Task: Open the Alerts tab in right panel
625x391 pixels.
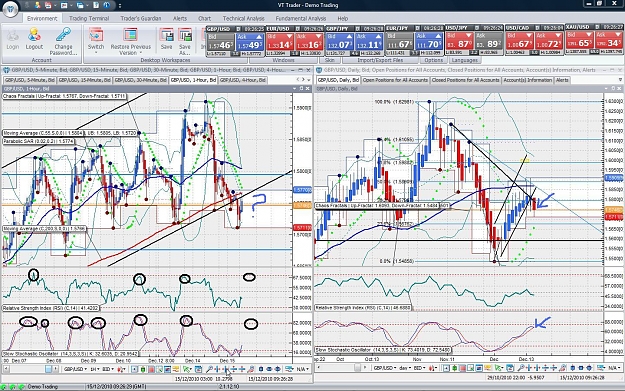Action: [562, 80]
